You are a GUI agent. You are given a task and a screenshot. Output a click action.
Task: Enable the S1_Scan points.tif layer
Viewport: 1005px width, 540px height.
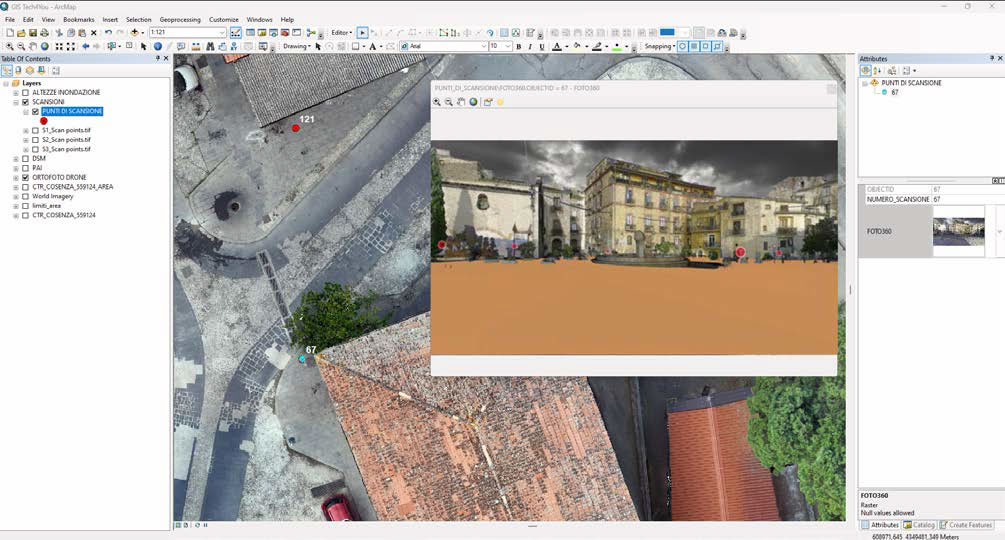coord(35,130)
